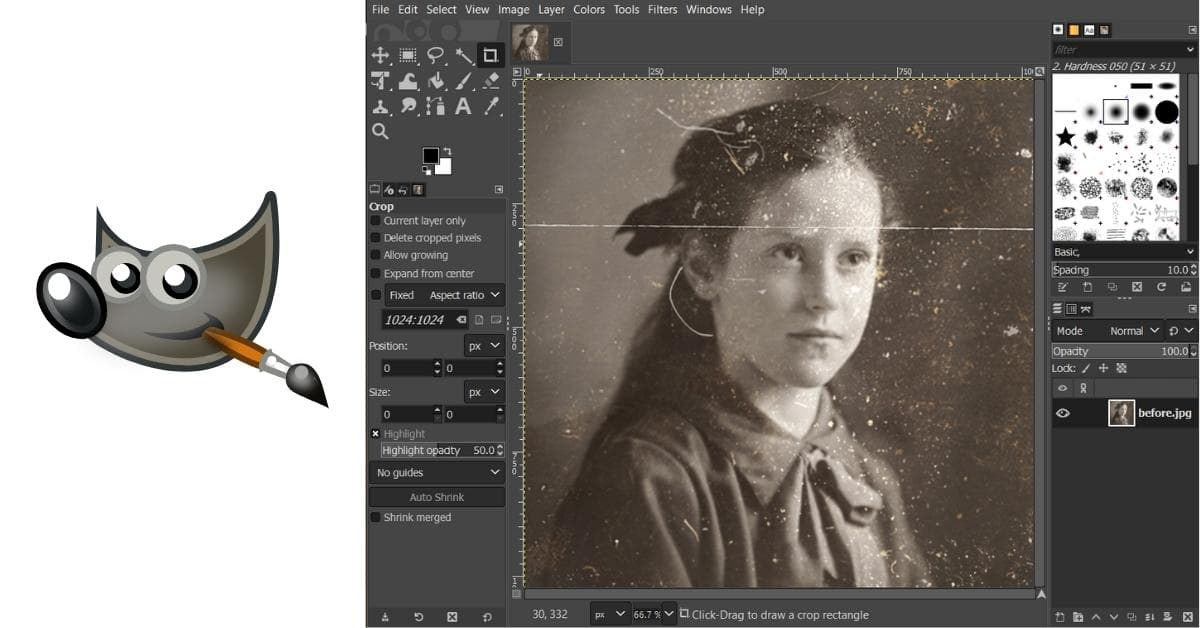Select the Eraser tool
The height and width of the screenshot is (628, 1200).
point(491,81)
